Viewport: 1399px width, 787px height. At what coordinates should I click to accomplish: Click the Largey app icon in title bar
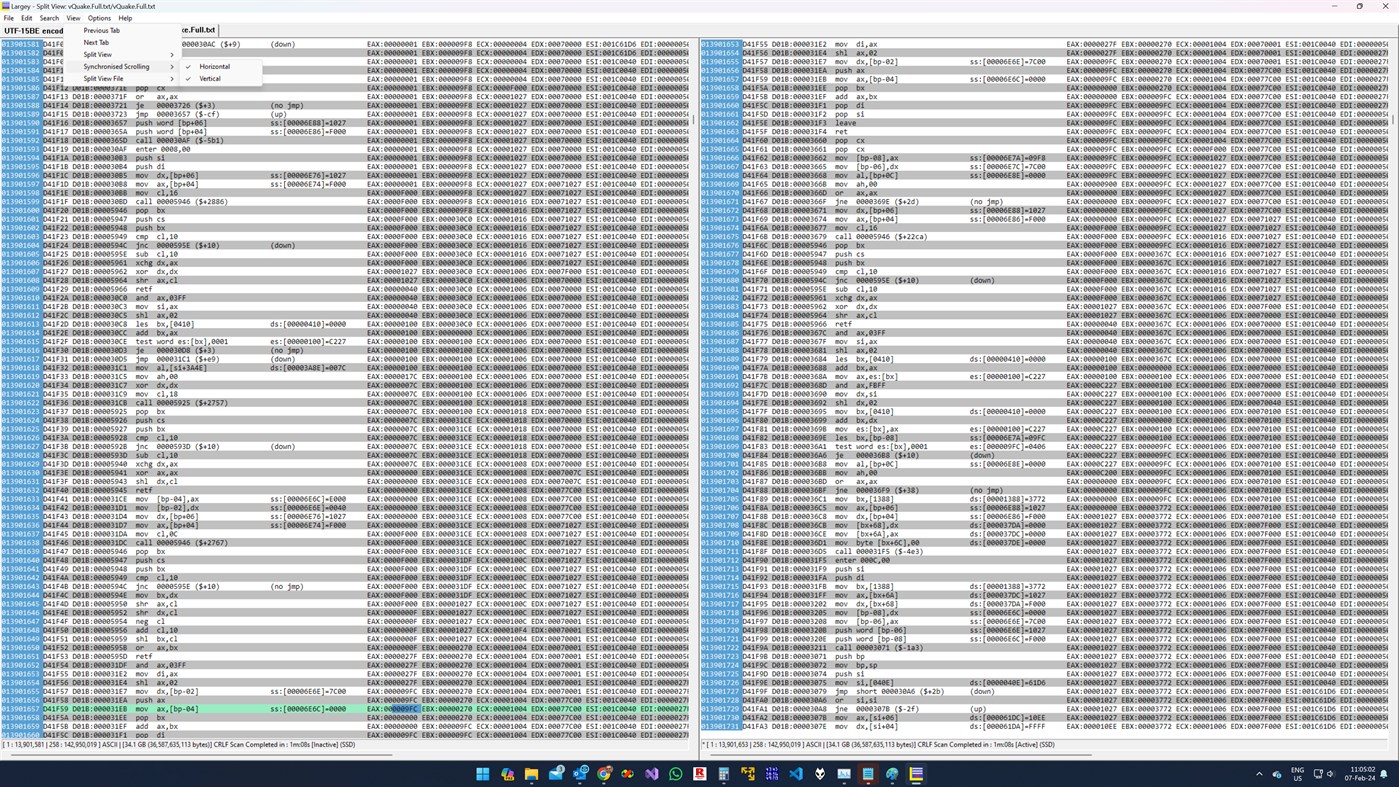6,6
